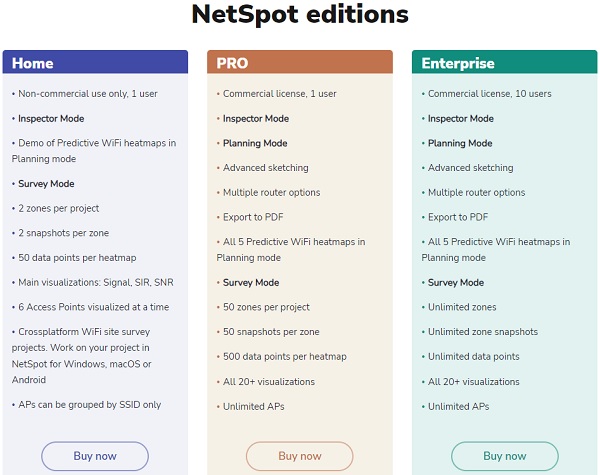
Task: Click Buy now under Home edition
Action: (x=95, y=456)
